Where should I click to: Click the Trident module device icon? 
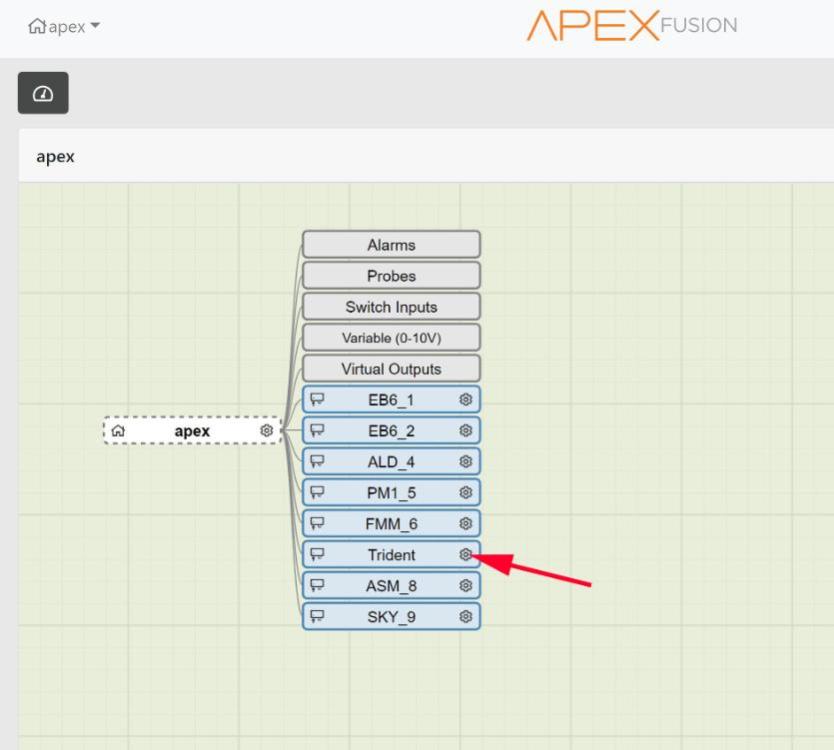point(318,555)
